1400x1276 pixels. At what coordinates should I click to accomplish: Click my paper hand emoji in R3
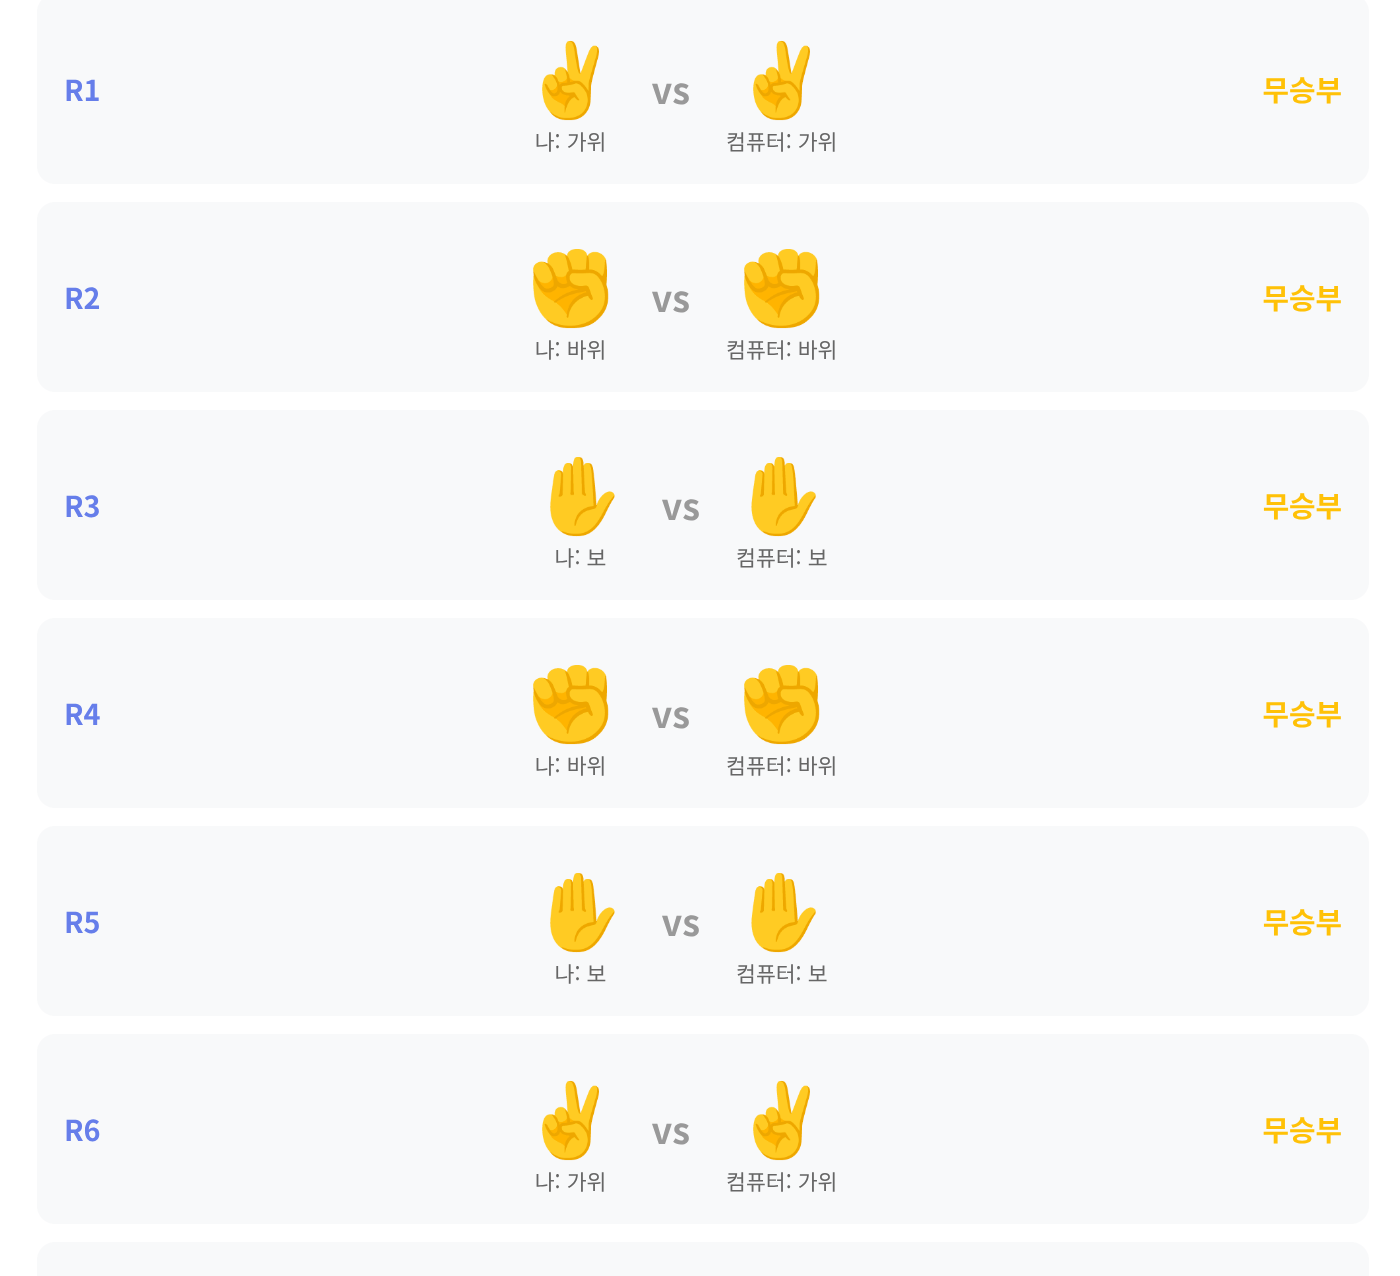pos(580,497)
